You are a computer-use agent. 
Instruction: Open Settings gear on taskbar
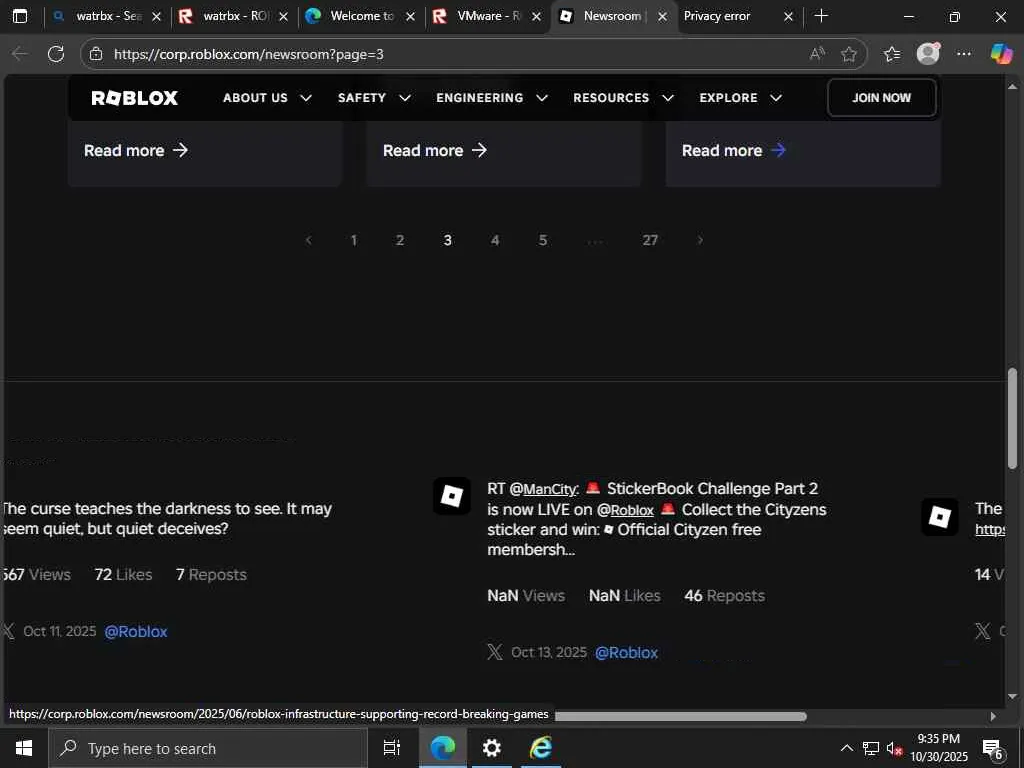[x=491, y=748]
